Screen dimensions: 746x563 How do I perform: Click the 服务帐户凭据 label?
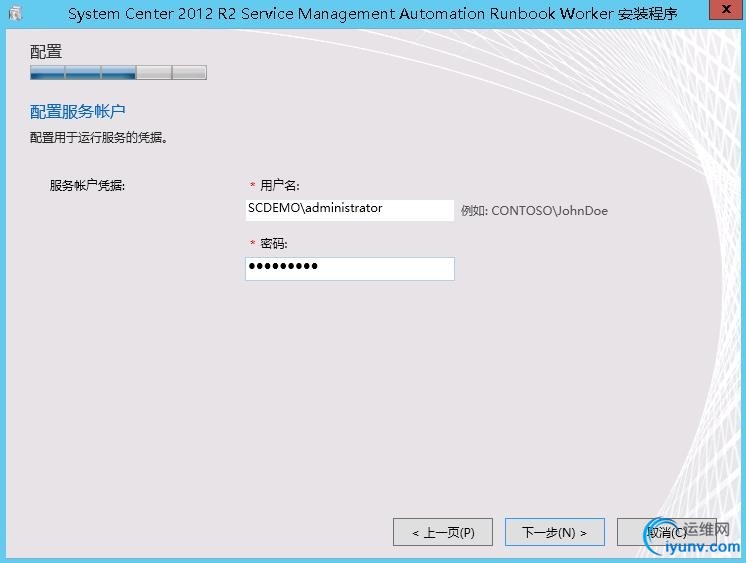87,186
